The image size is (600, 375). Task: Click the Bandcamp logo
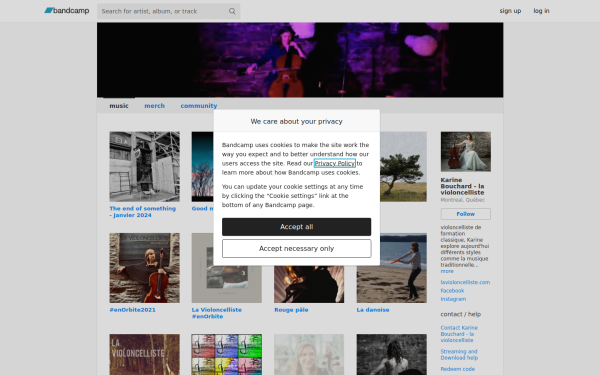click(67, 11)
